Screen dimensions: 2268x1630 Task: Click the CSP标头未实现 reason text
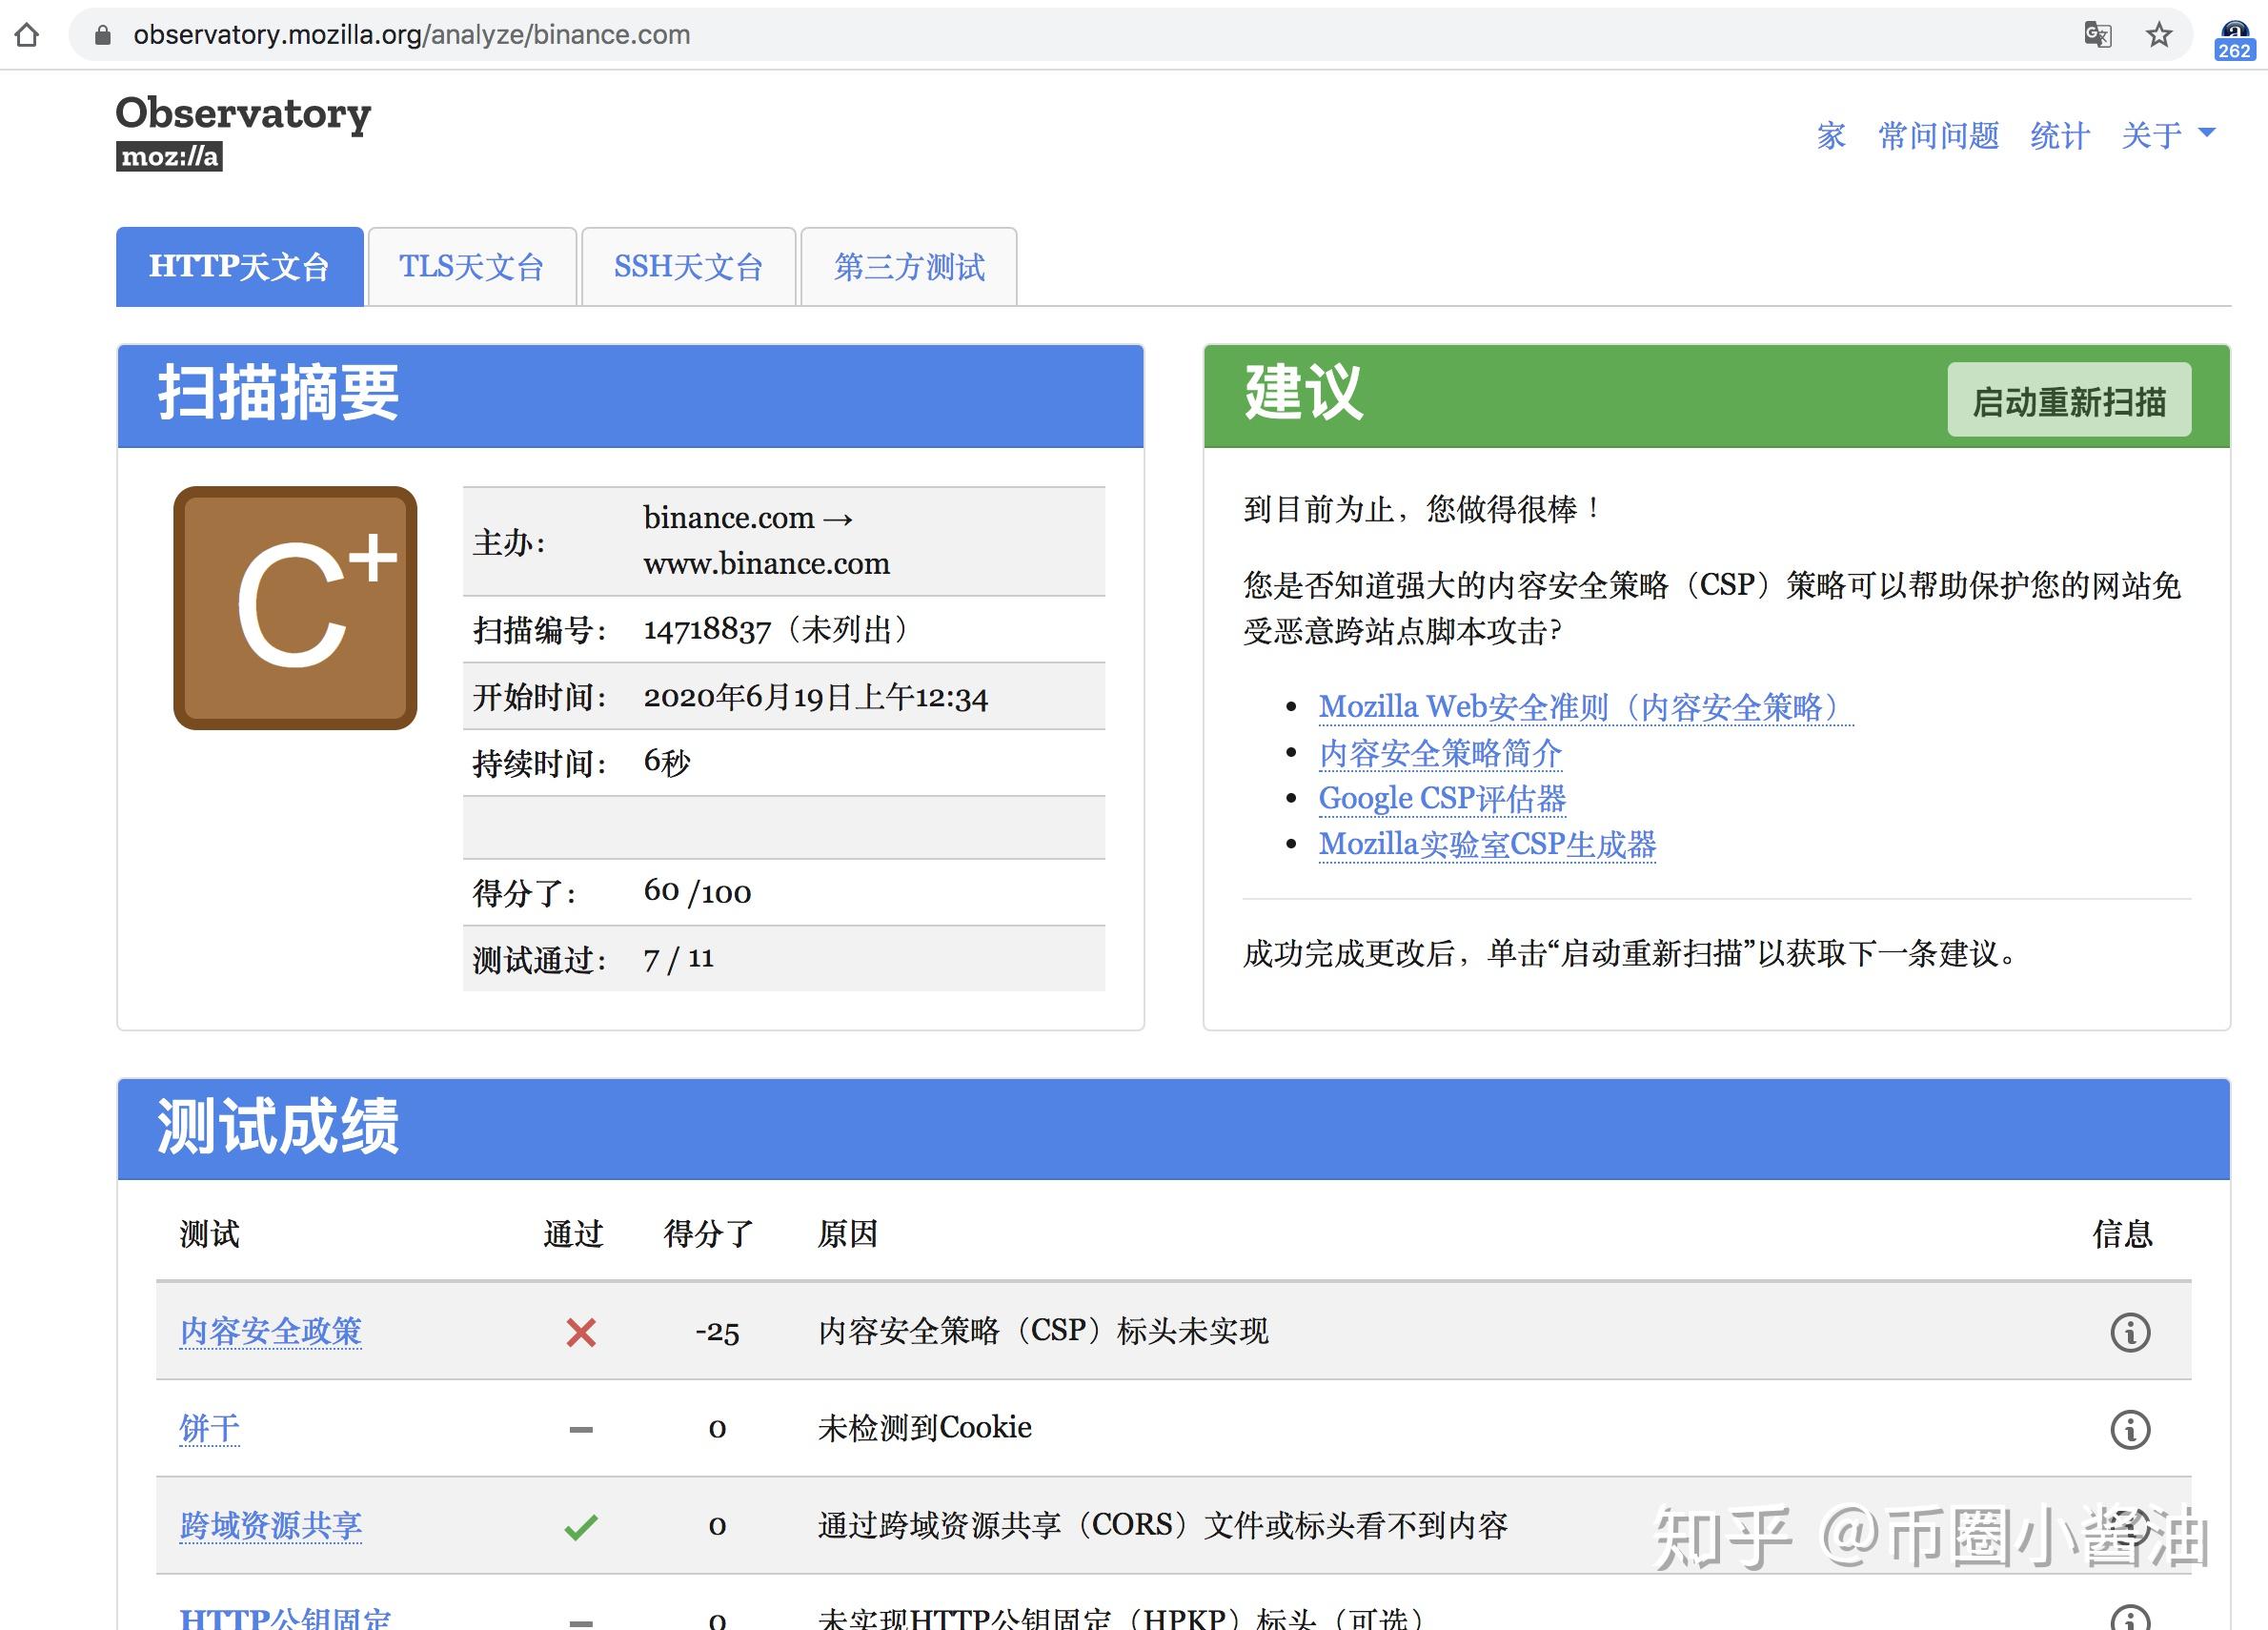pyautogui.click(x=1043, y=1331)
